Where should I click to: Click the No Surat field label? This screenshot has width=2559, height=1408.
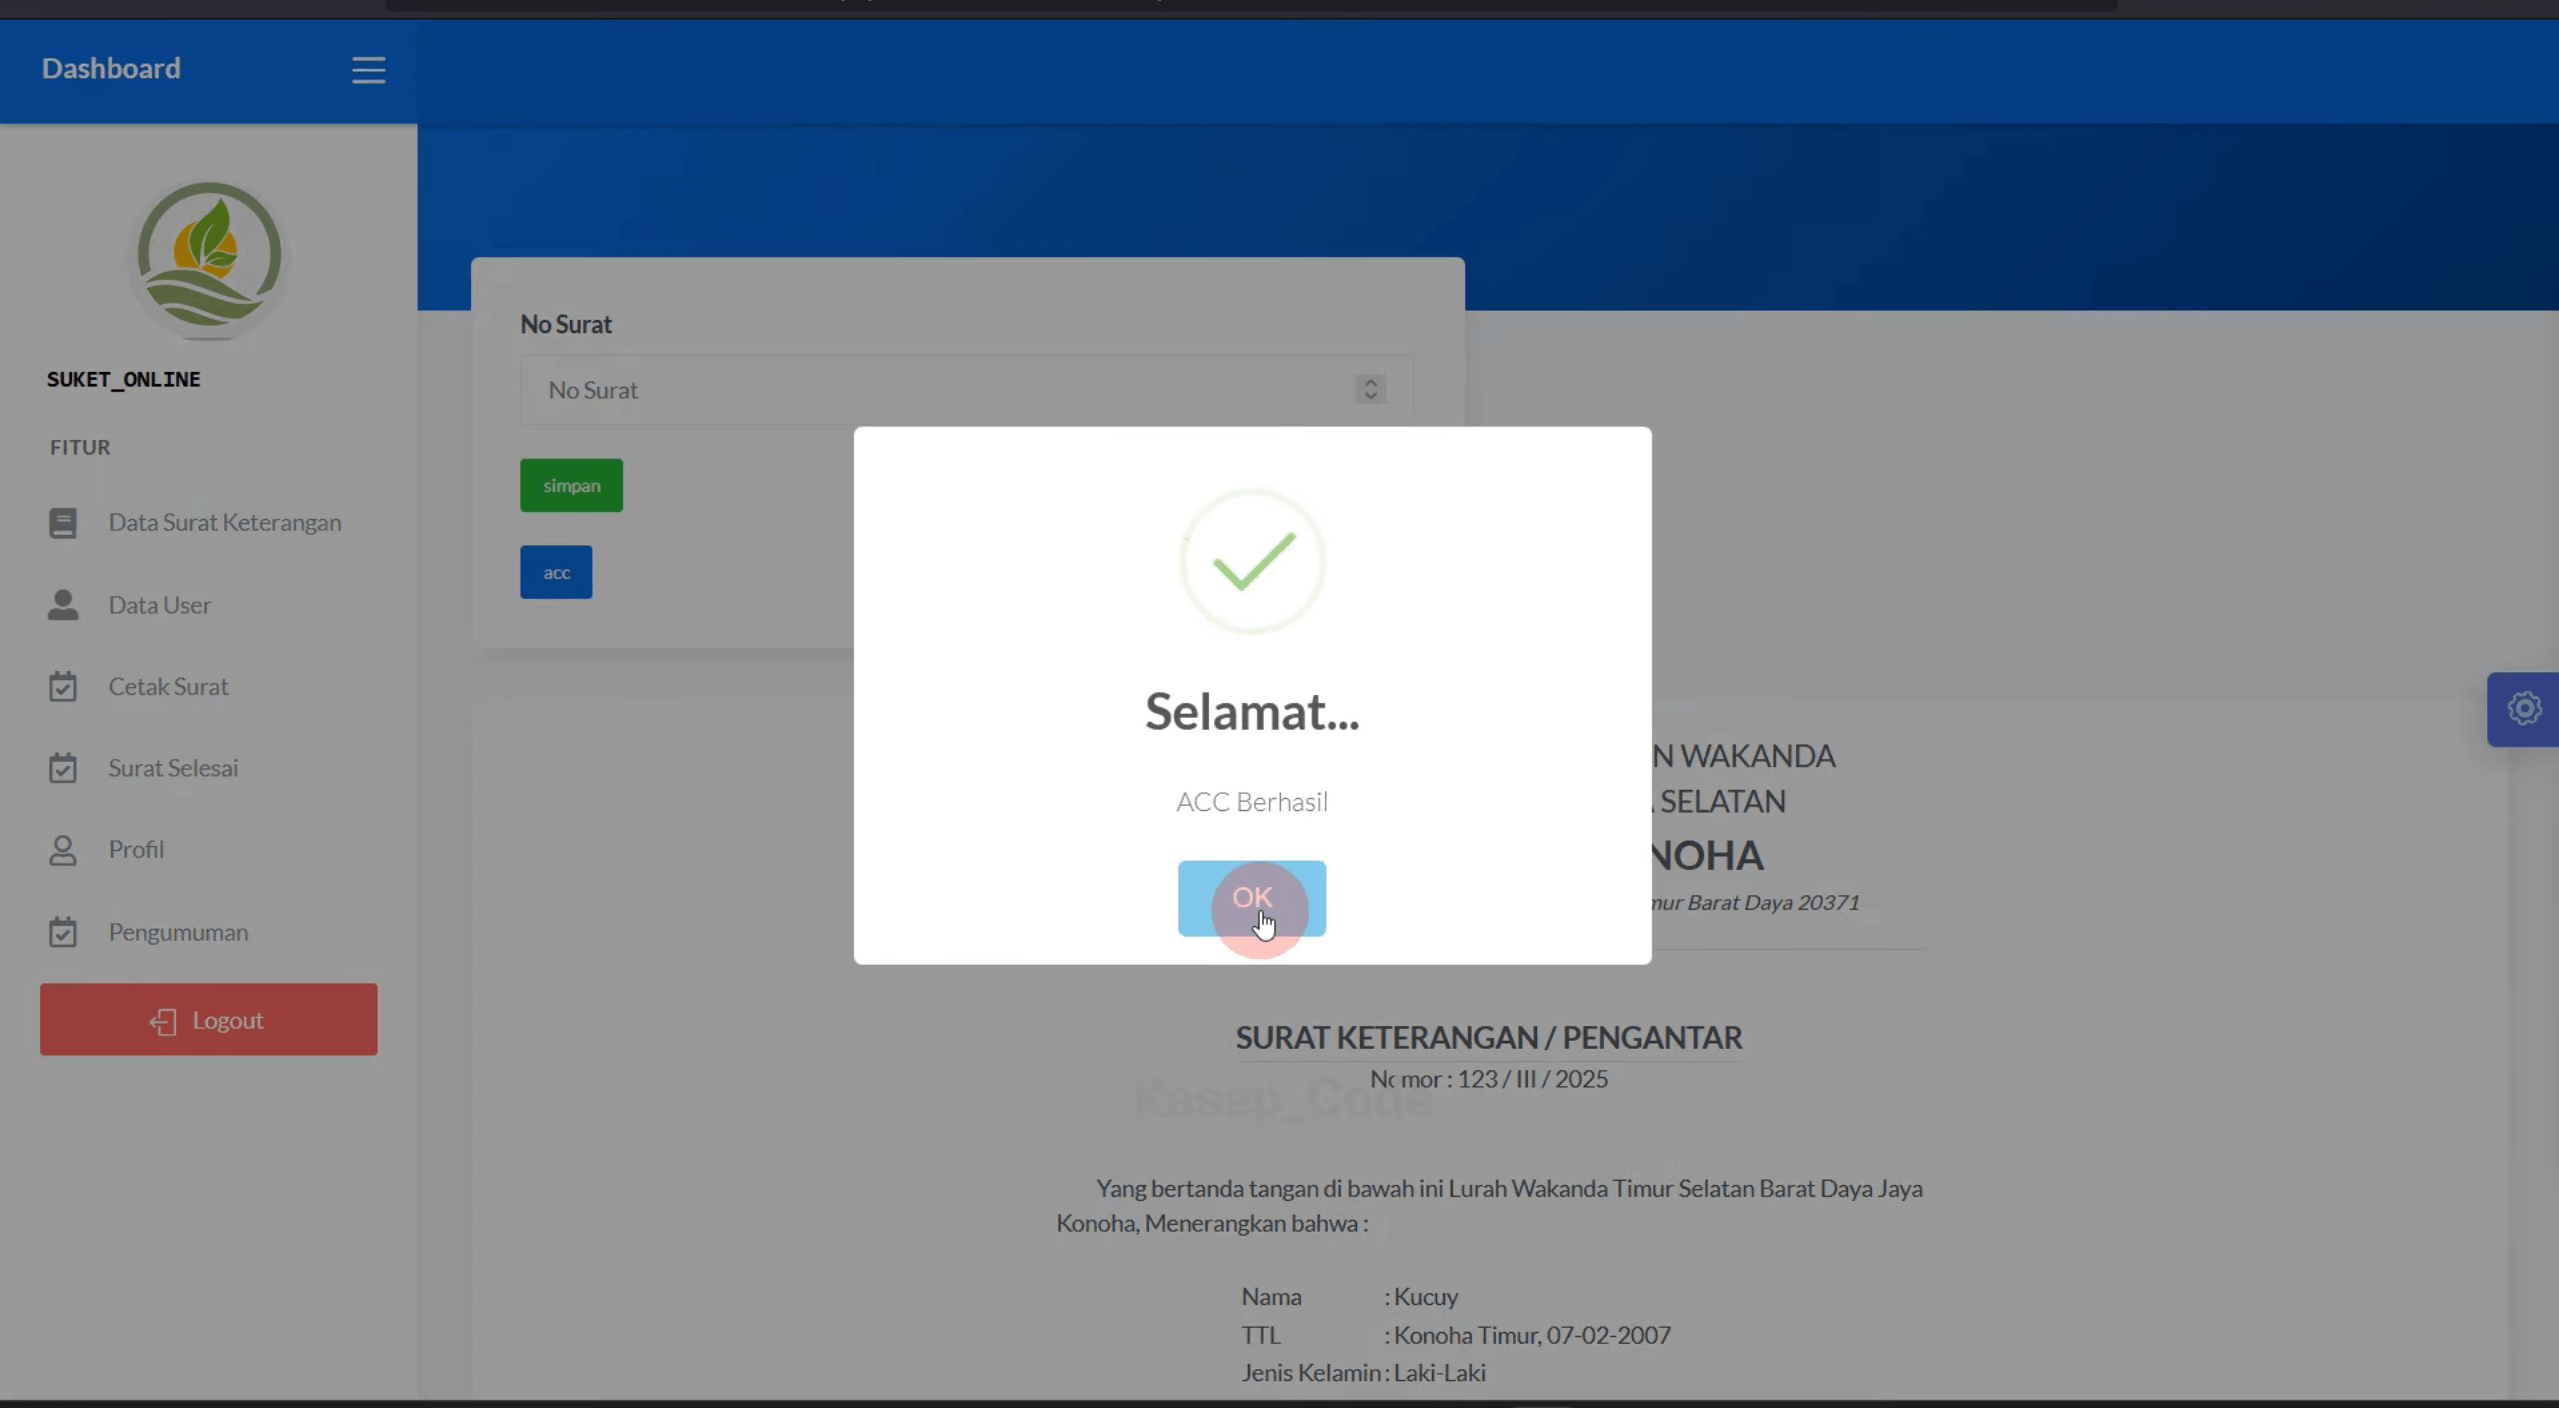[566, 325]
